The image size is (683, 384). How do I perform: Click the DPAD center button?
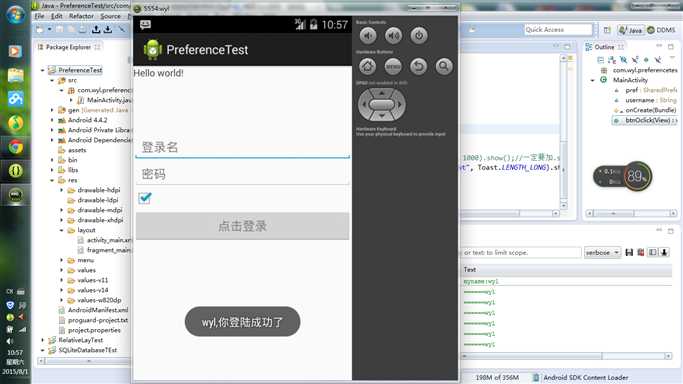pyautogui.click(x=382, y=104)
